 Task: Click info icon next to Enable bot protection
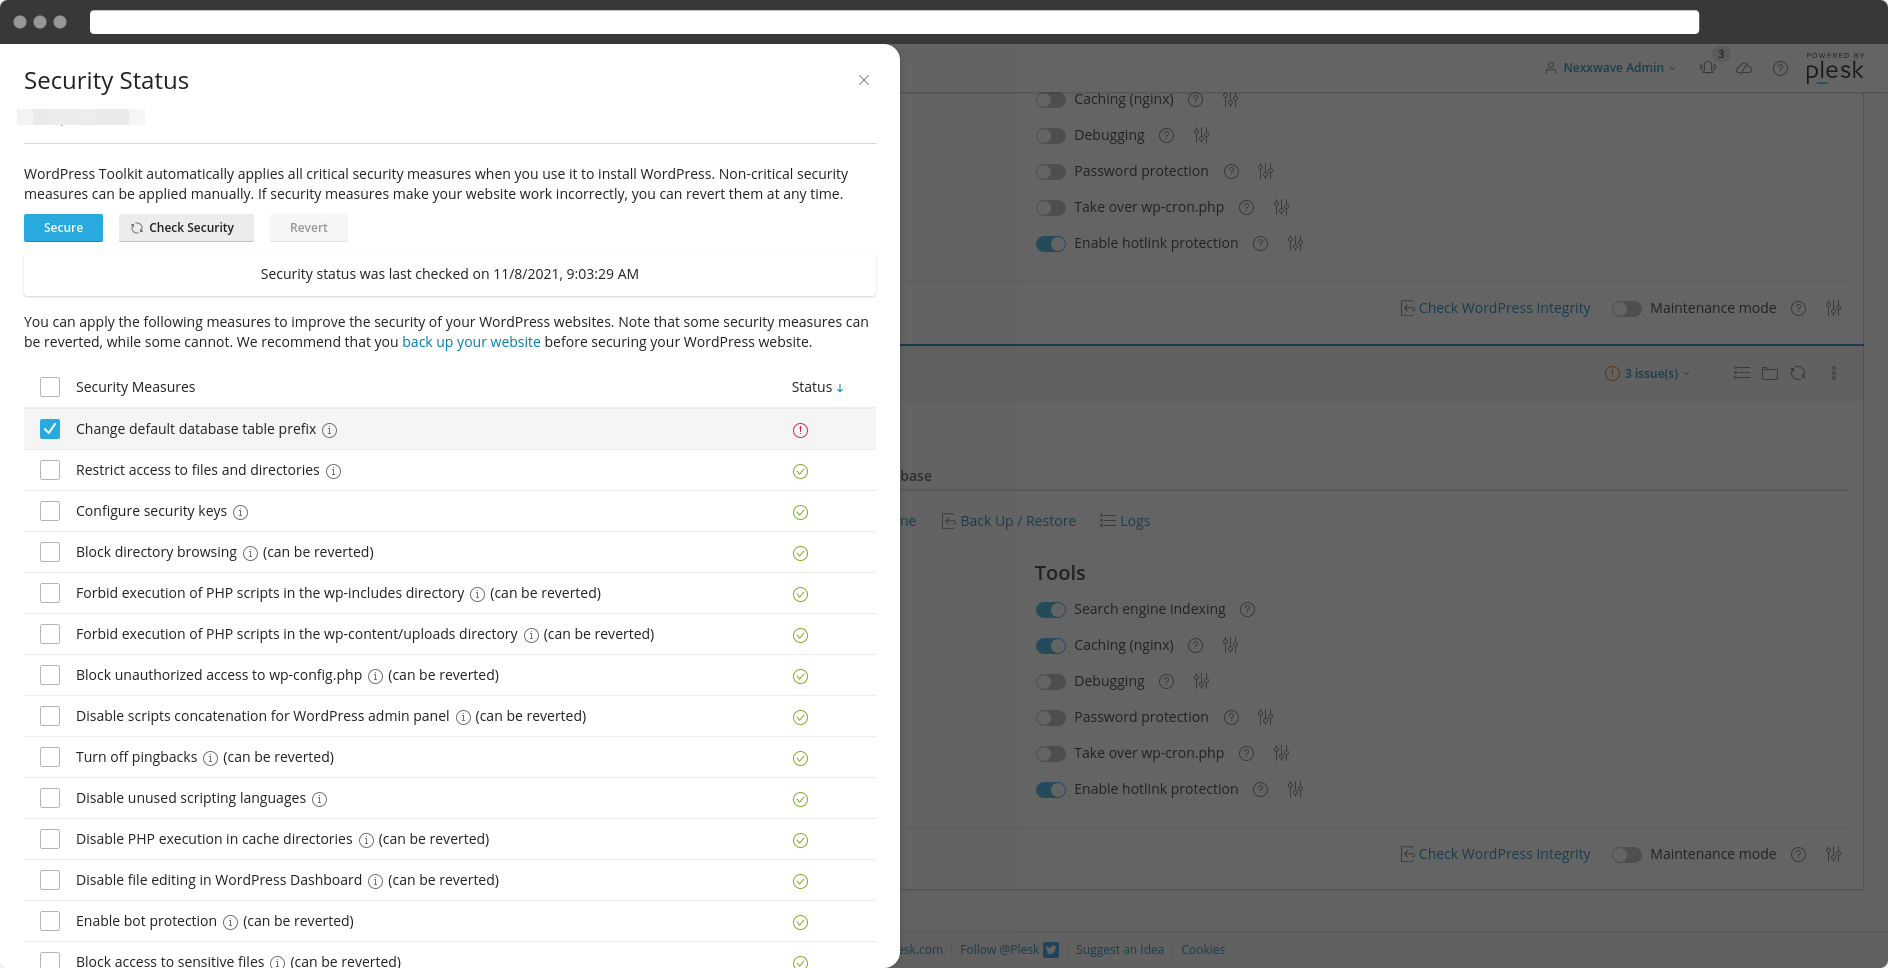[x=230, y=922]
